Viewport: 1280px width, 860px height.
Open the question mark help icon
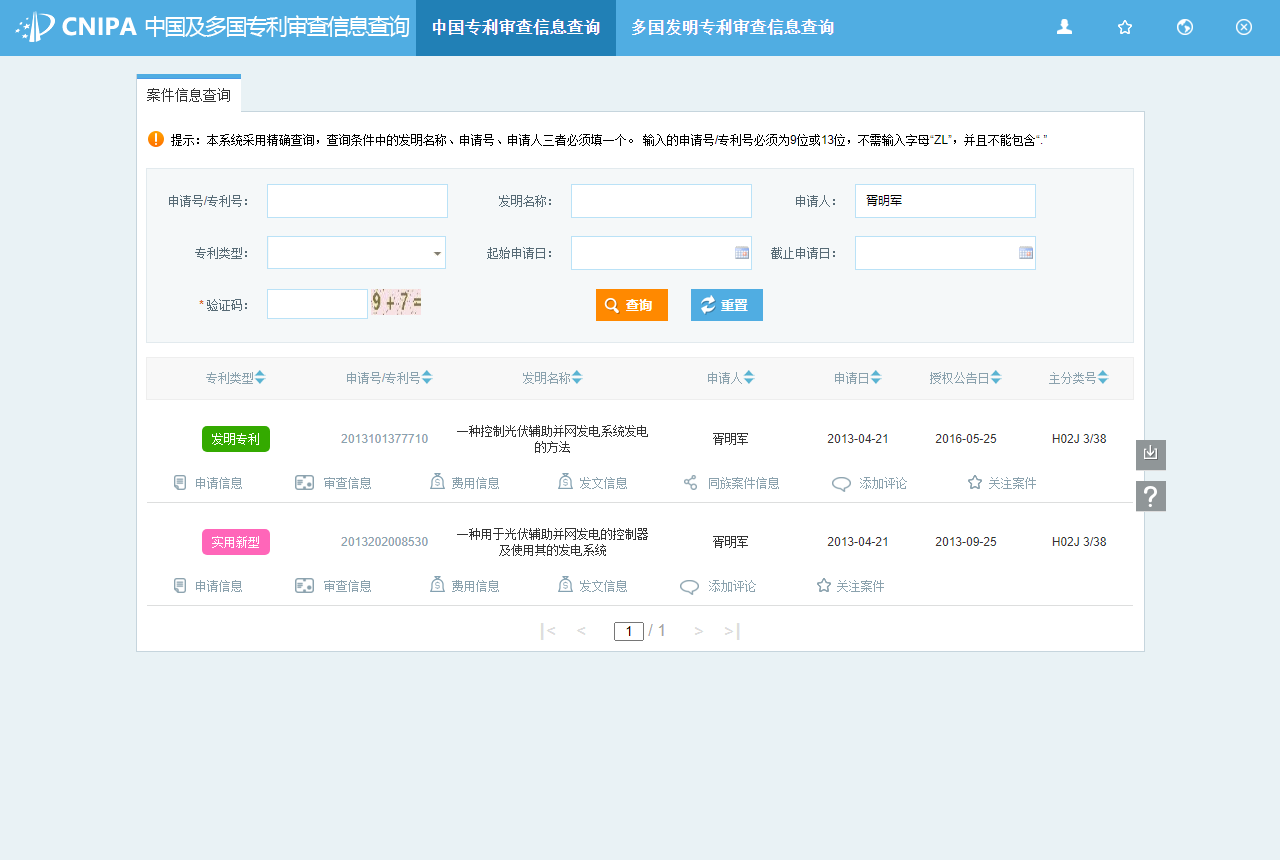(x=1150, y=495)
